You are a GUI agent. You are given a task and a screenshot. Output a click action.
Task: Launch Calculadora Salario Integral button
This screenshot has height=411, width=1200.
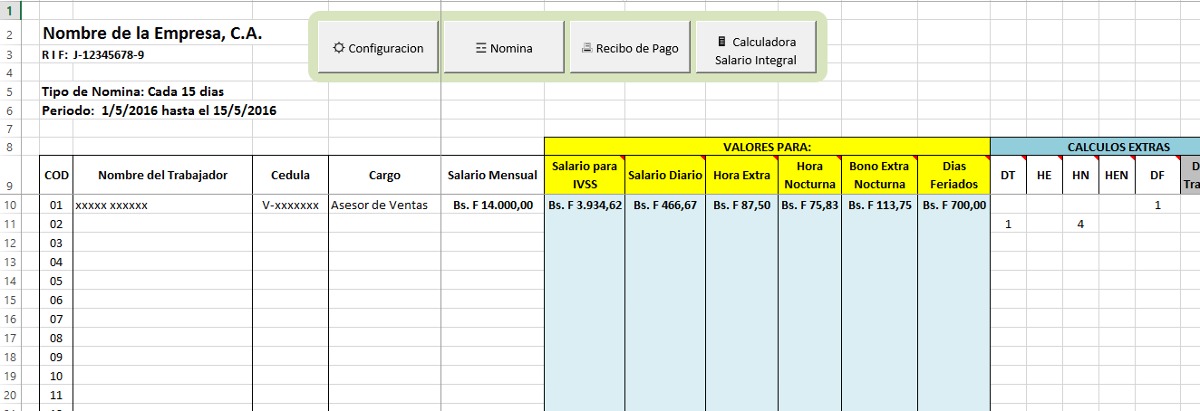tap(757, 47)
